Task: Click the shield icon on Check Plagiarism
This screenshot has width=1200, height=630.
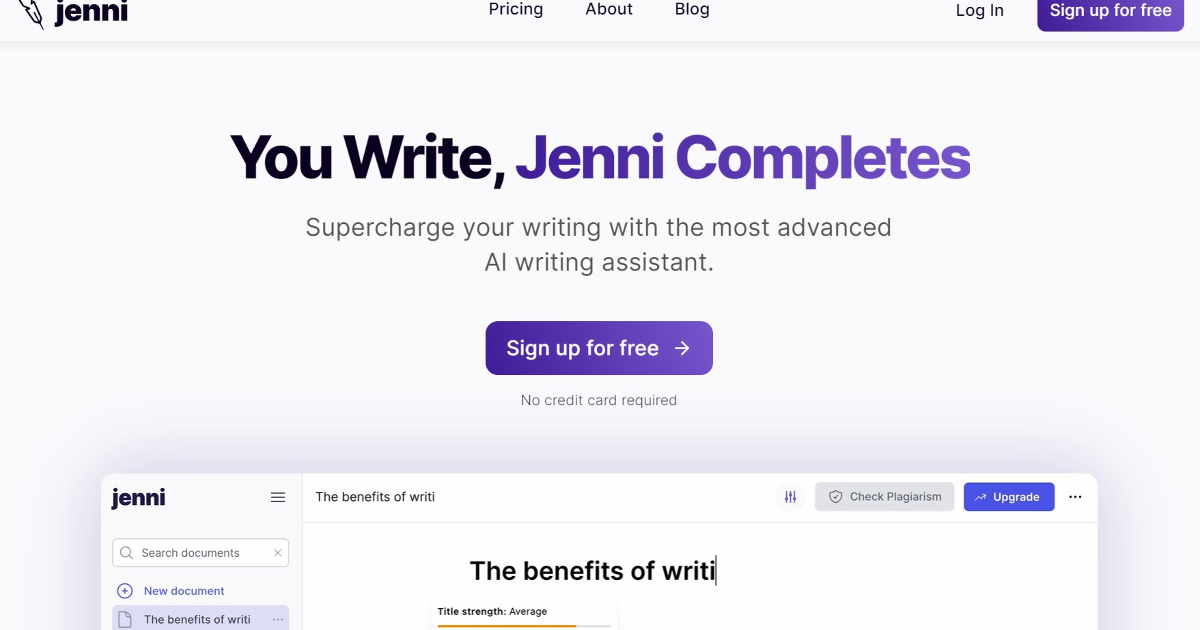Action: tap(834, 496)
